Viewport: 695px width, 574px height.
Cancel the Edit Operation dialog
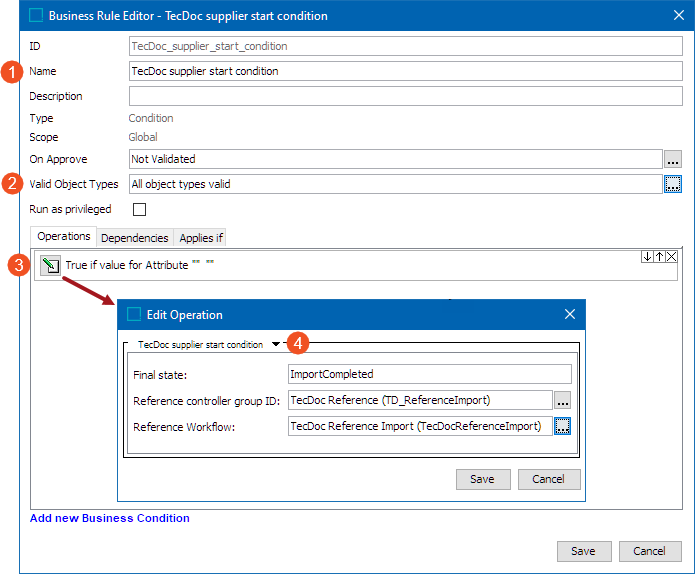click(x=549, y=479)
